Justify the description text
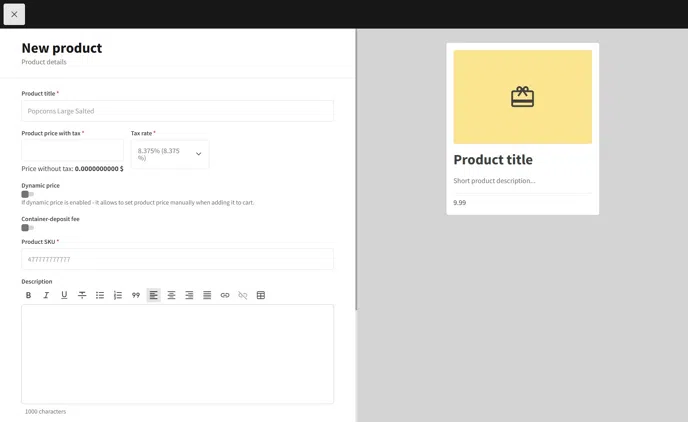The width and height of the screenshot is (688, 422). click(207, 295)
